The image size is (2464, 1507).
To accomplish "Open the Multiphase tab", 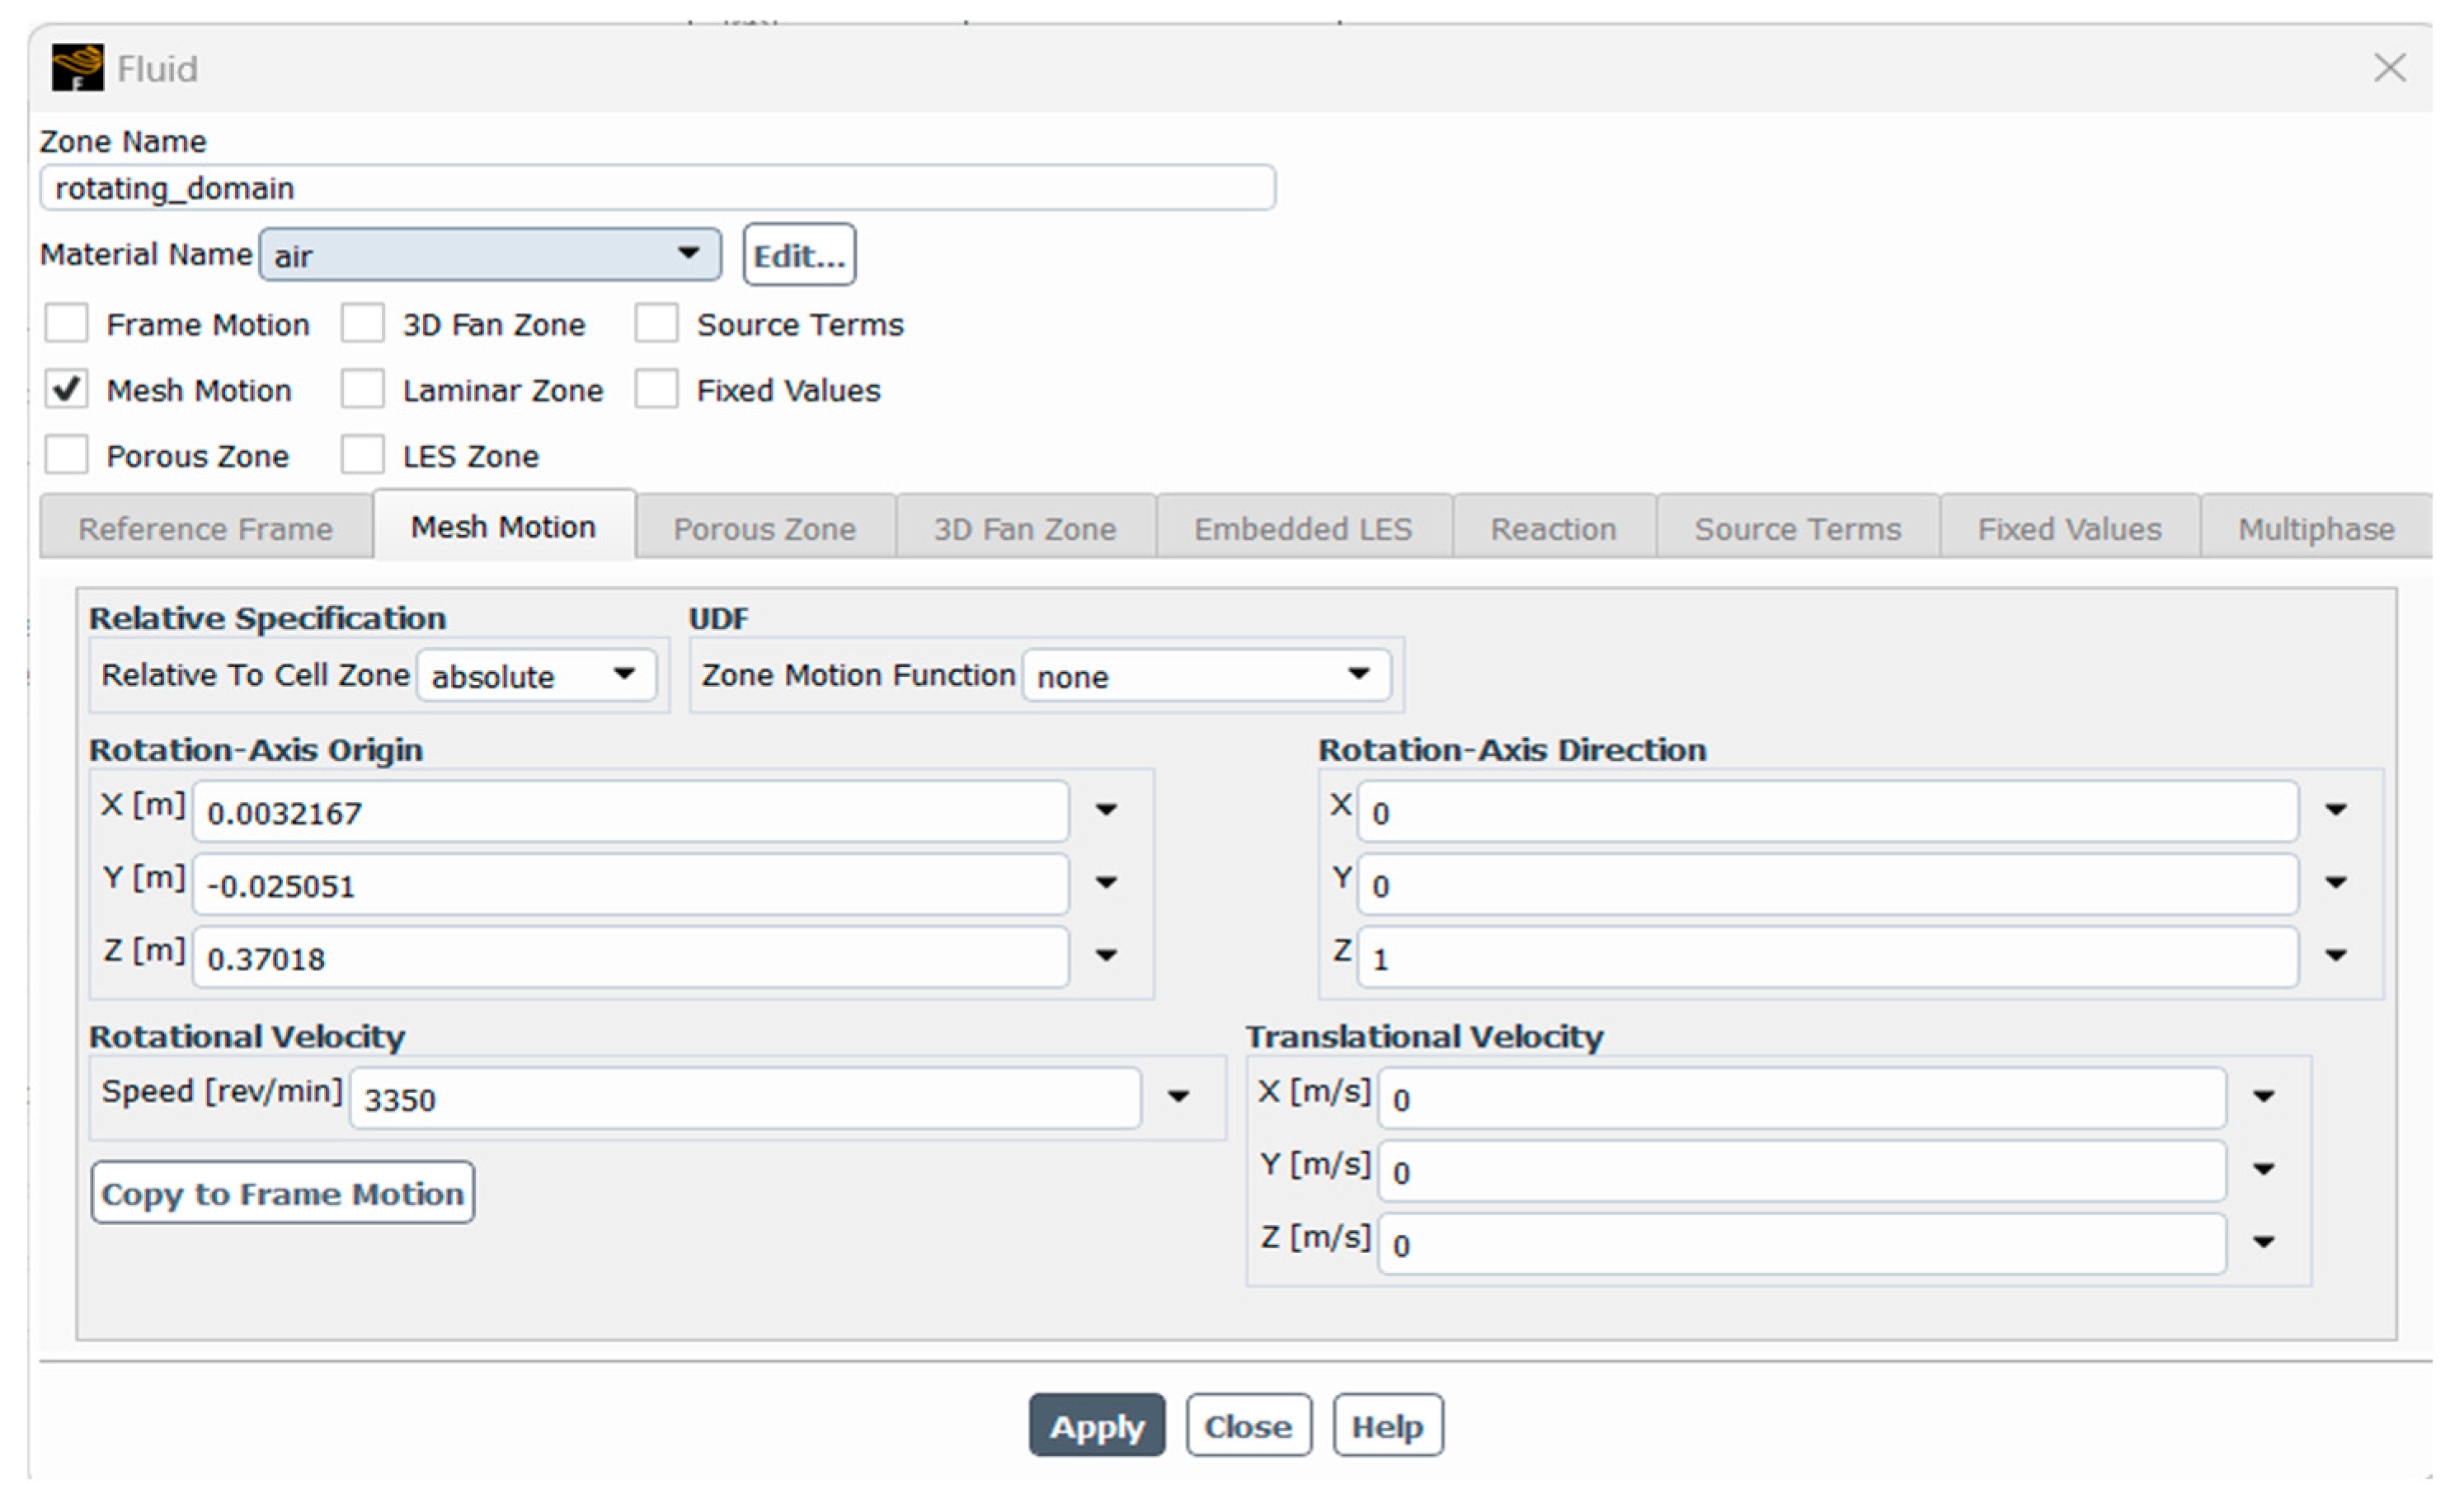I will 2315,528.
